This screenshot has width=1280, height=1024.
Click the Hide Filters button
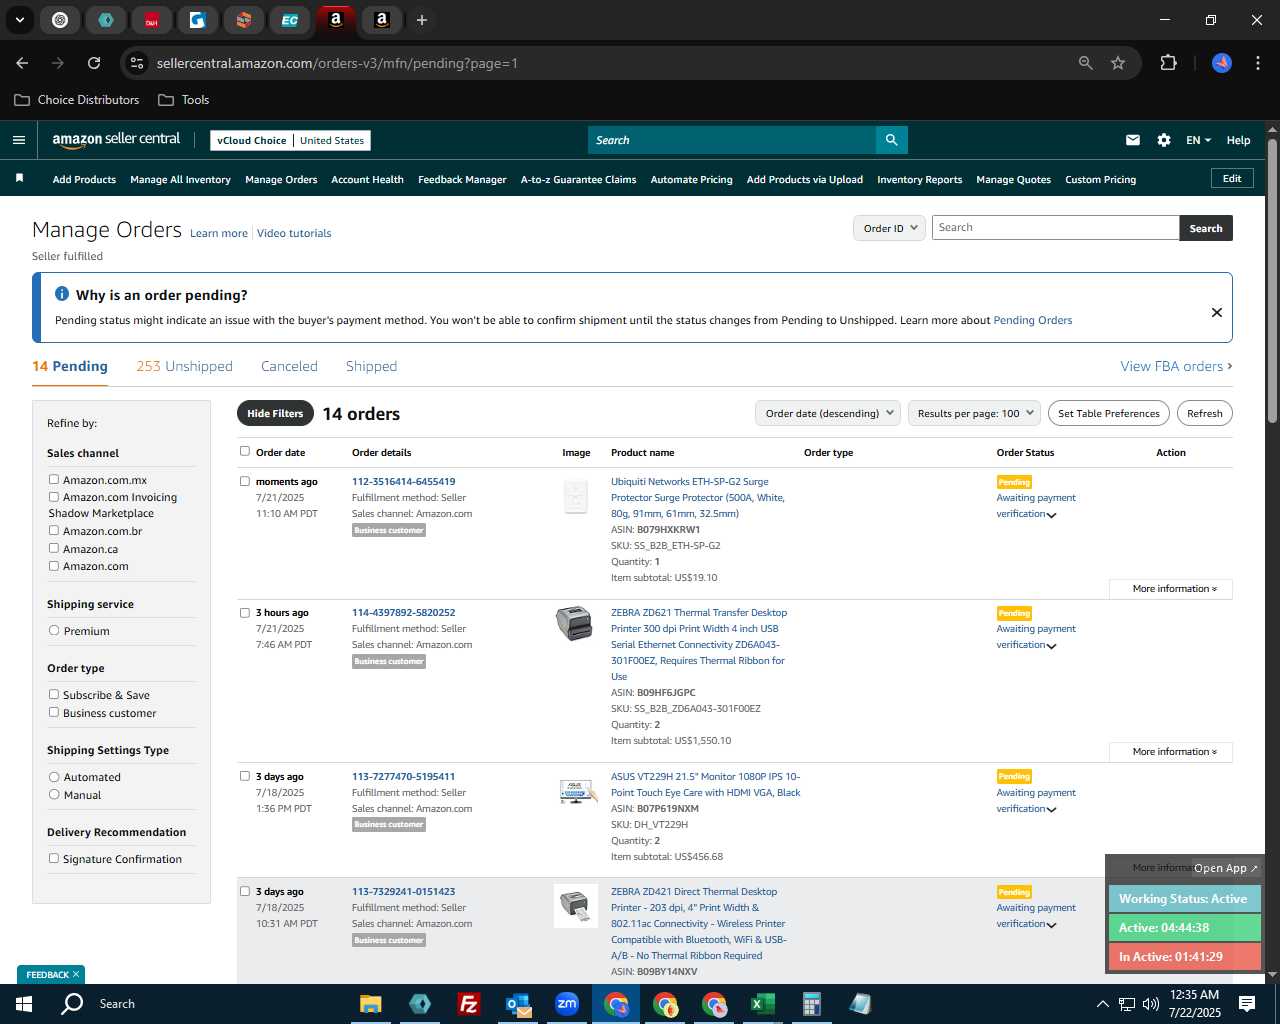coord(275,413)
